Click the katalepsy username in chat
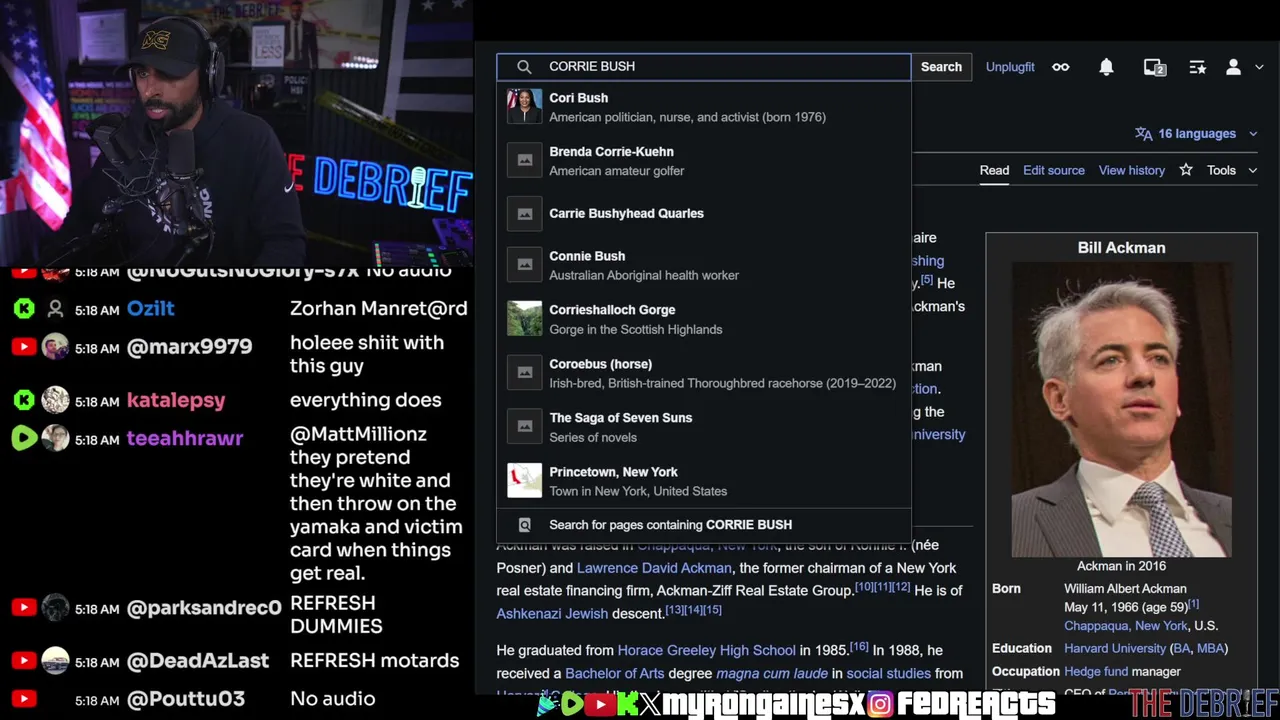Viewport: 1280px width, 720px height. 176,400
